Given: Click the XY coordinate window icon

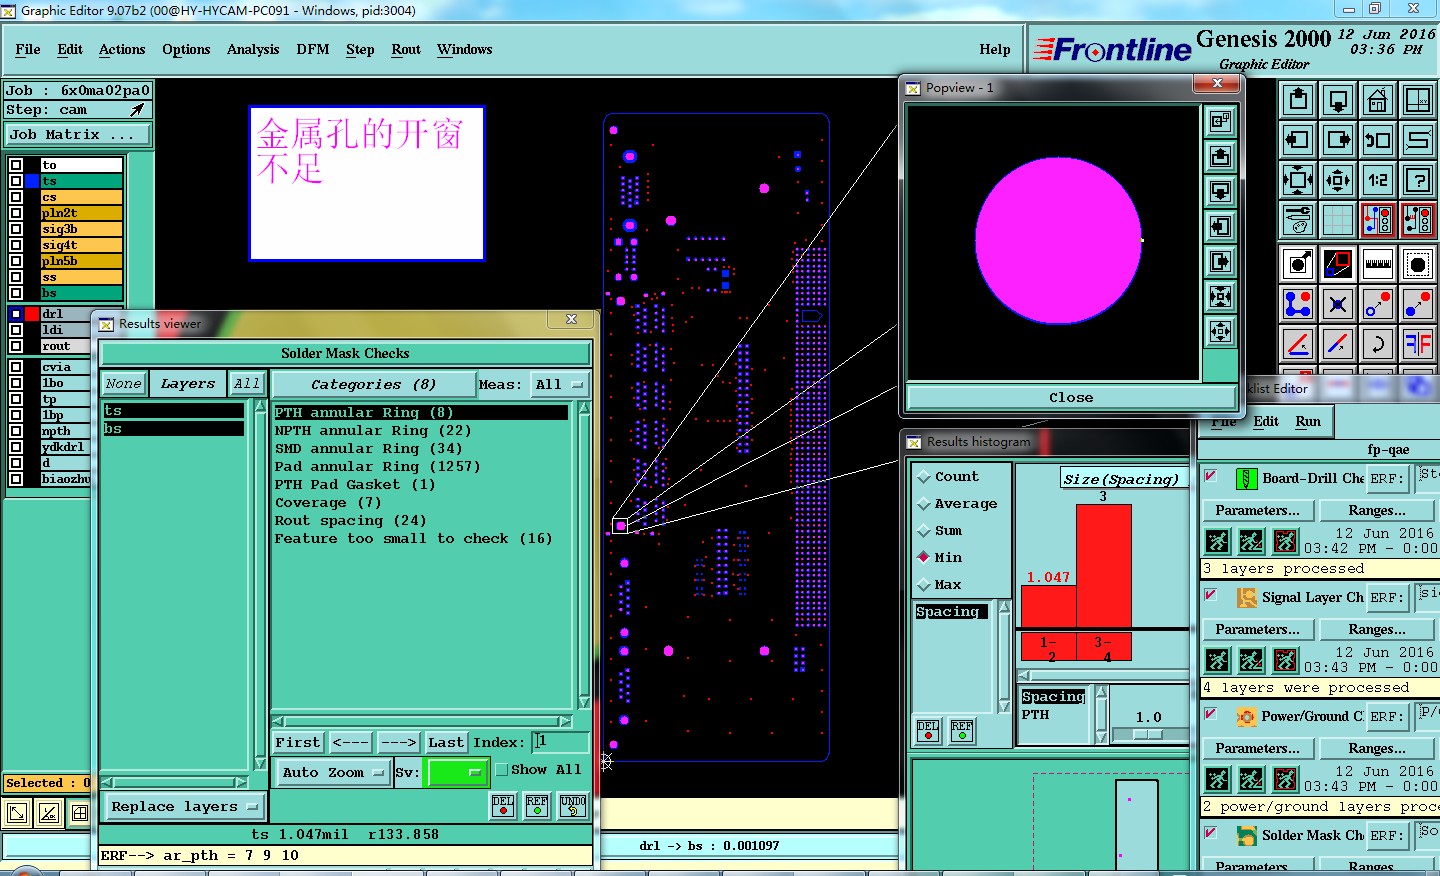Looking at the screenshot, I should (1418, 100).
